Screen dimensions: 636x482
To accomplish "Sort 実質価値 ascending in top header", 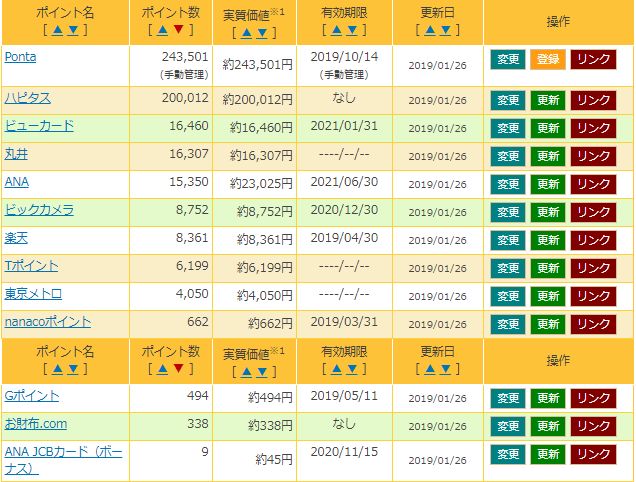I will pyautogui.click(x=246, y=33).
